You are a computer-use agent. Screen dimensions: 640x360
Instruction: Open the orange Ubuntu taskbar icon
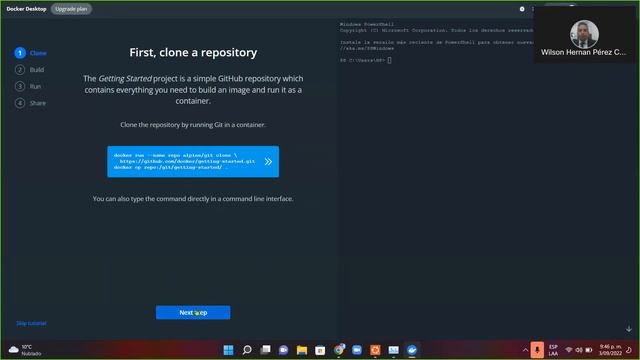point(375,350)
